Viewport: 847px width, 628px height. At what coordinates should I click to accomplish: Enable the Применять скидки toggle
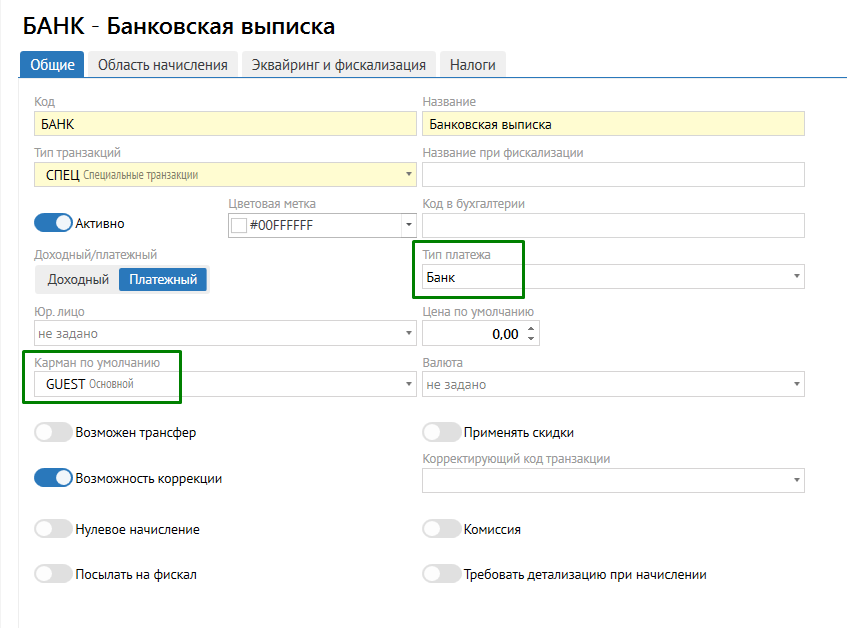(441, 433)
